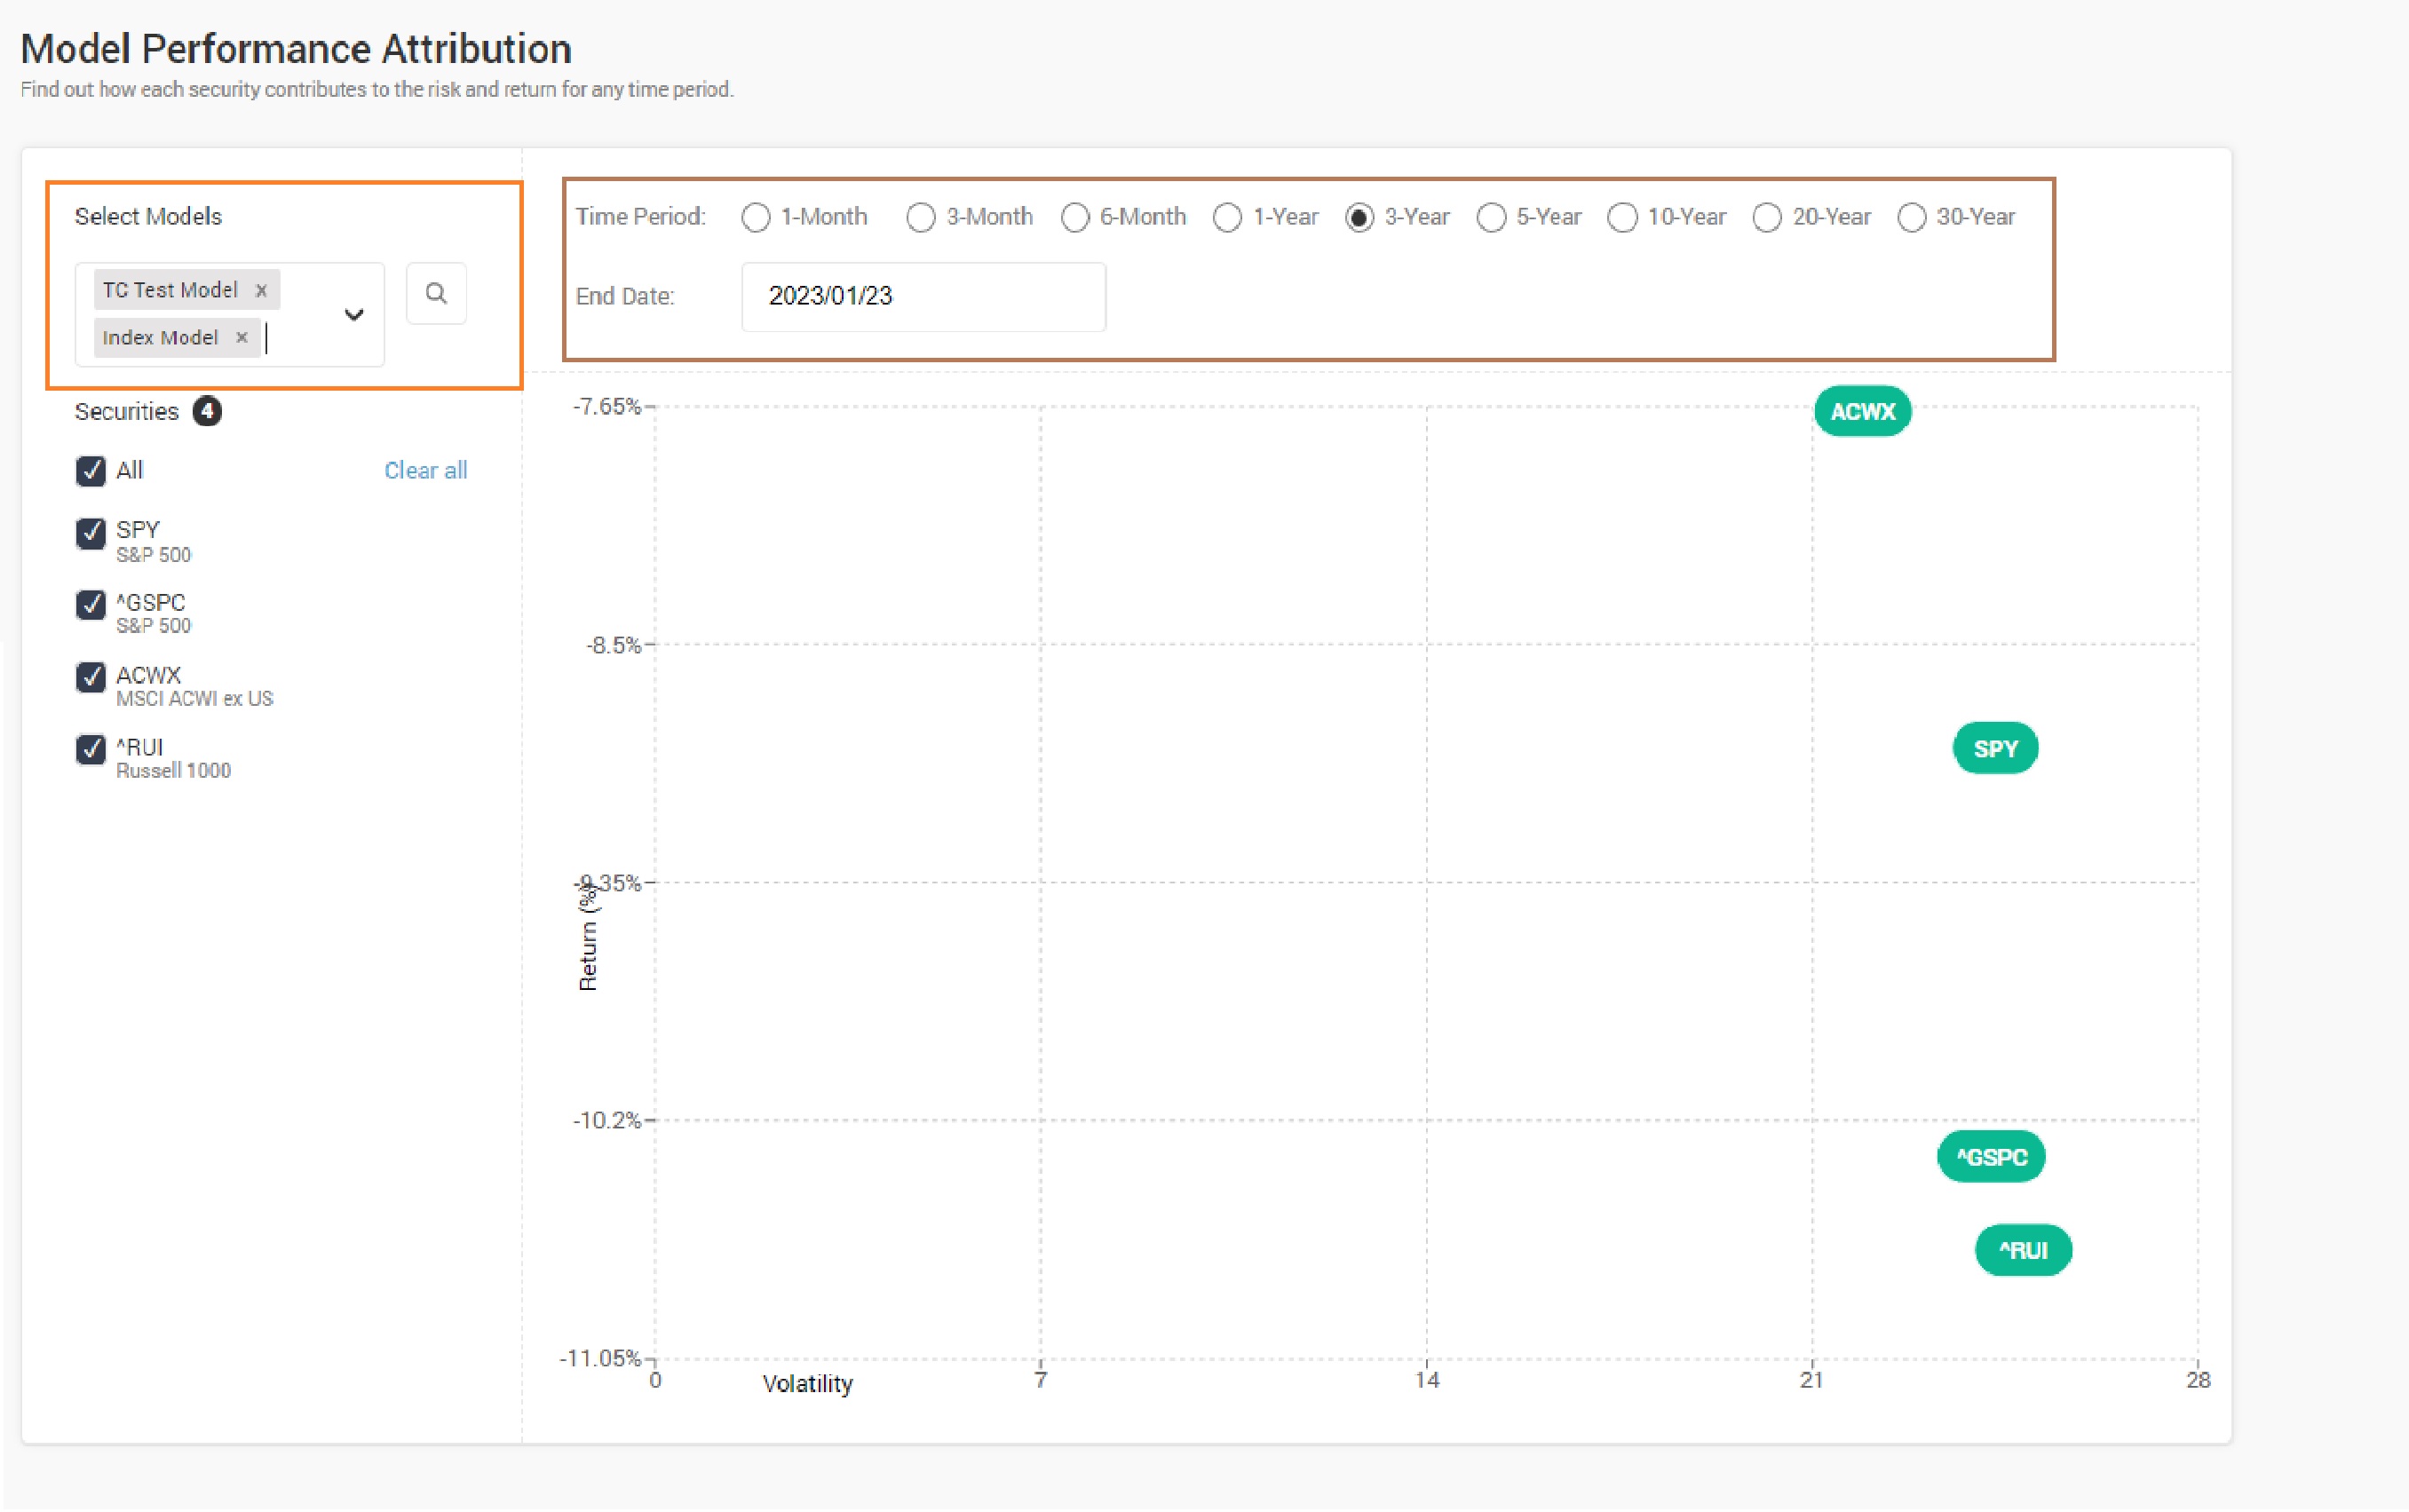Remove TC Test Model tag
The height and width of the screenshot is (1512, 2409).
(261, 290)
